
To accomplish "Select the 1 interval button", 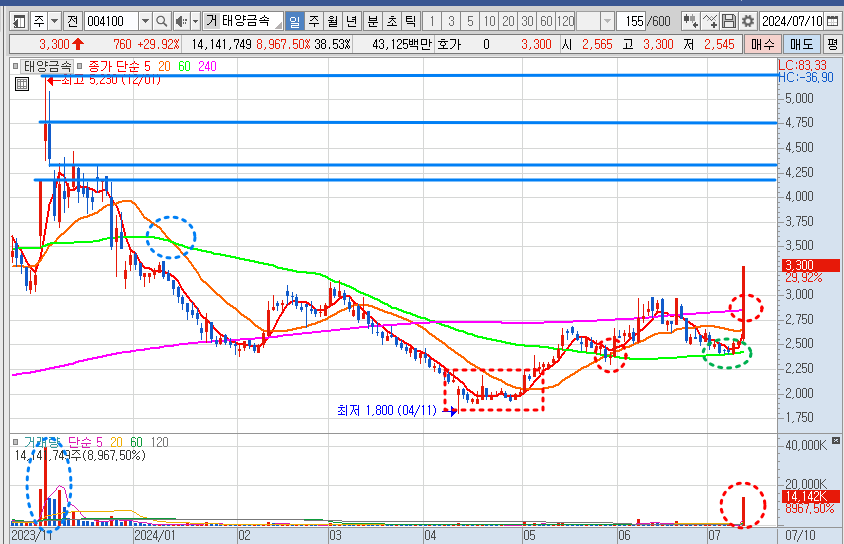I will 432,22.
